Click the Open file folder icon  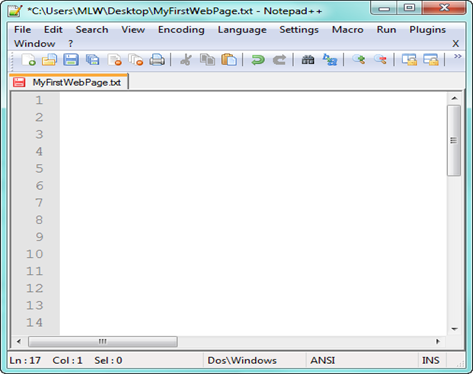(49, 60)
